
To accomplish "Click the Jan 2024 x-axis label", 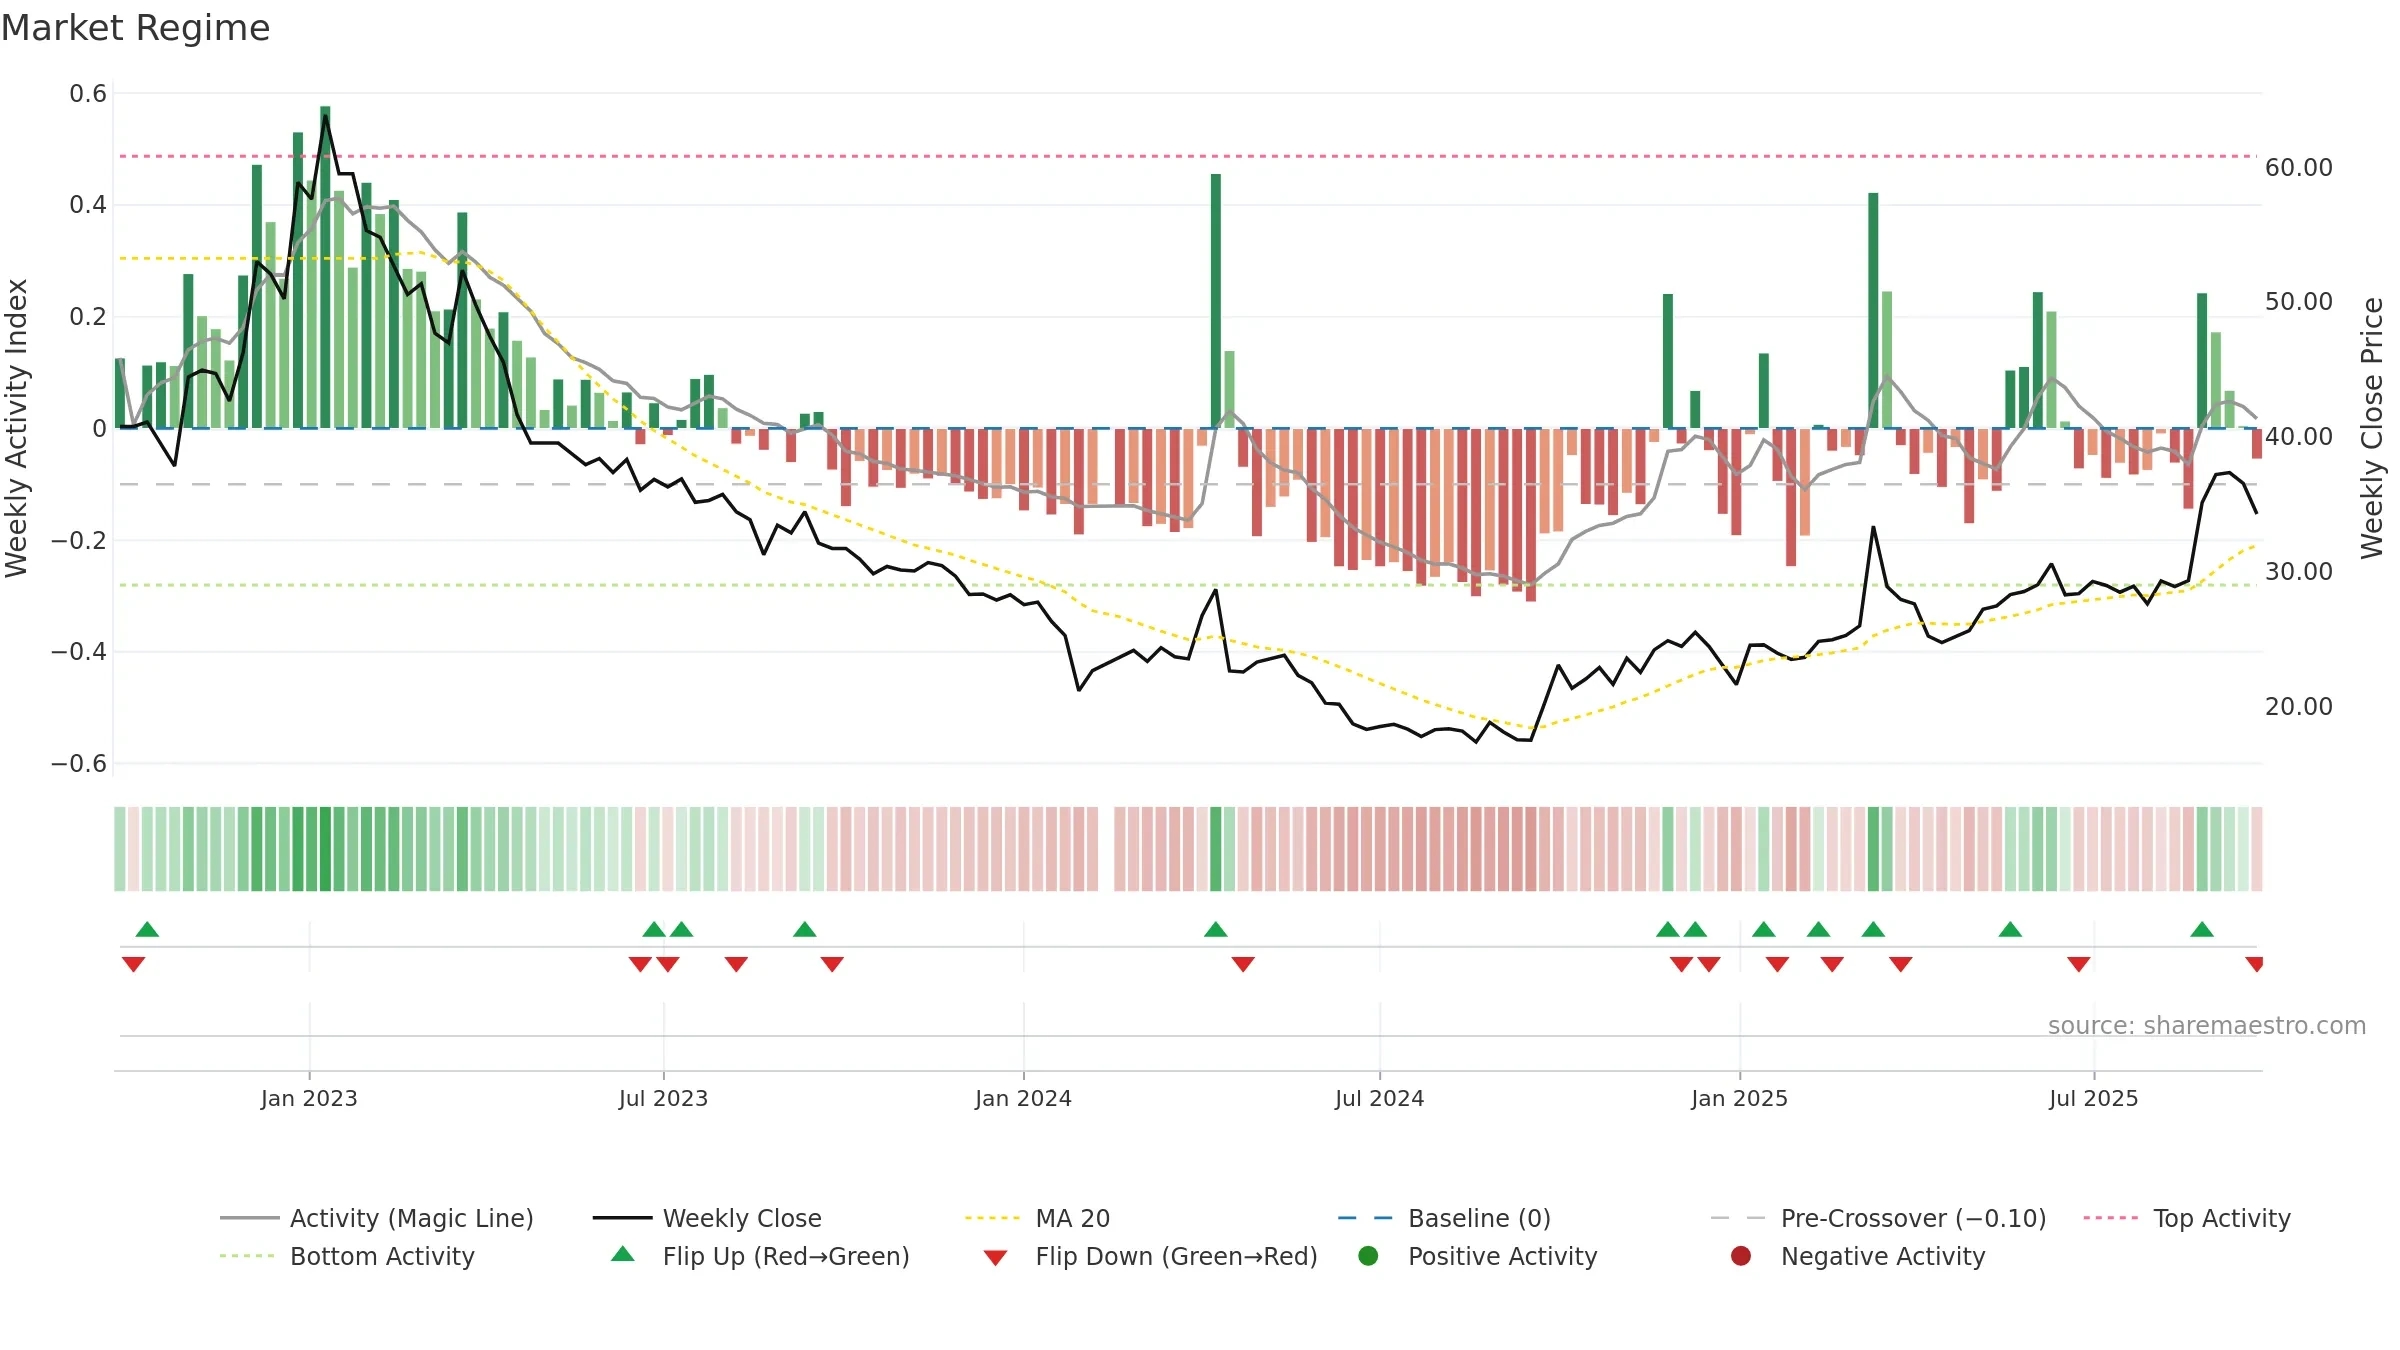I will tap(1023, 1098).
